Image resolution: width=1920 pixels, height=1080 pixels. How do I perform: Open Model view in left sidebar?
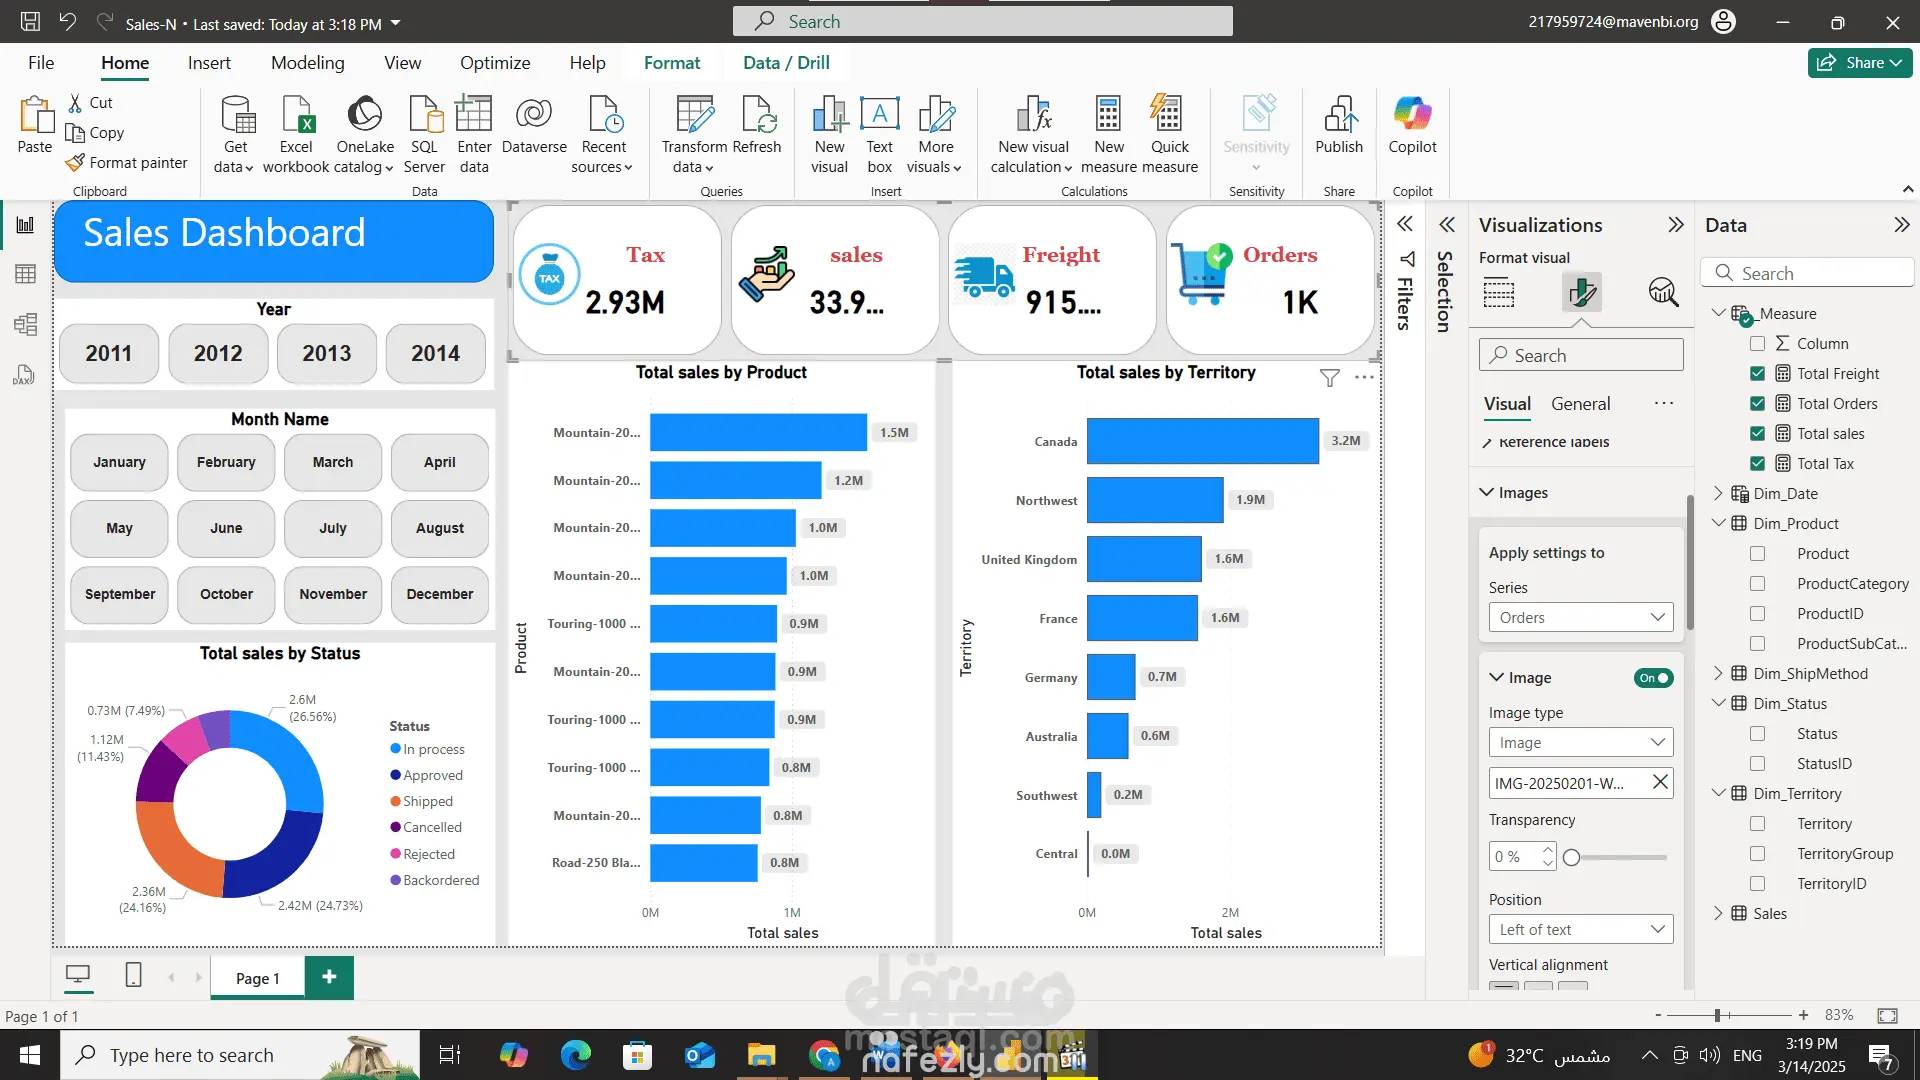point(25,324)
